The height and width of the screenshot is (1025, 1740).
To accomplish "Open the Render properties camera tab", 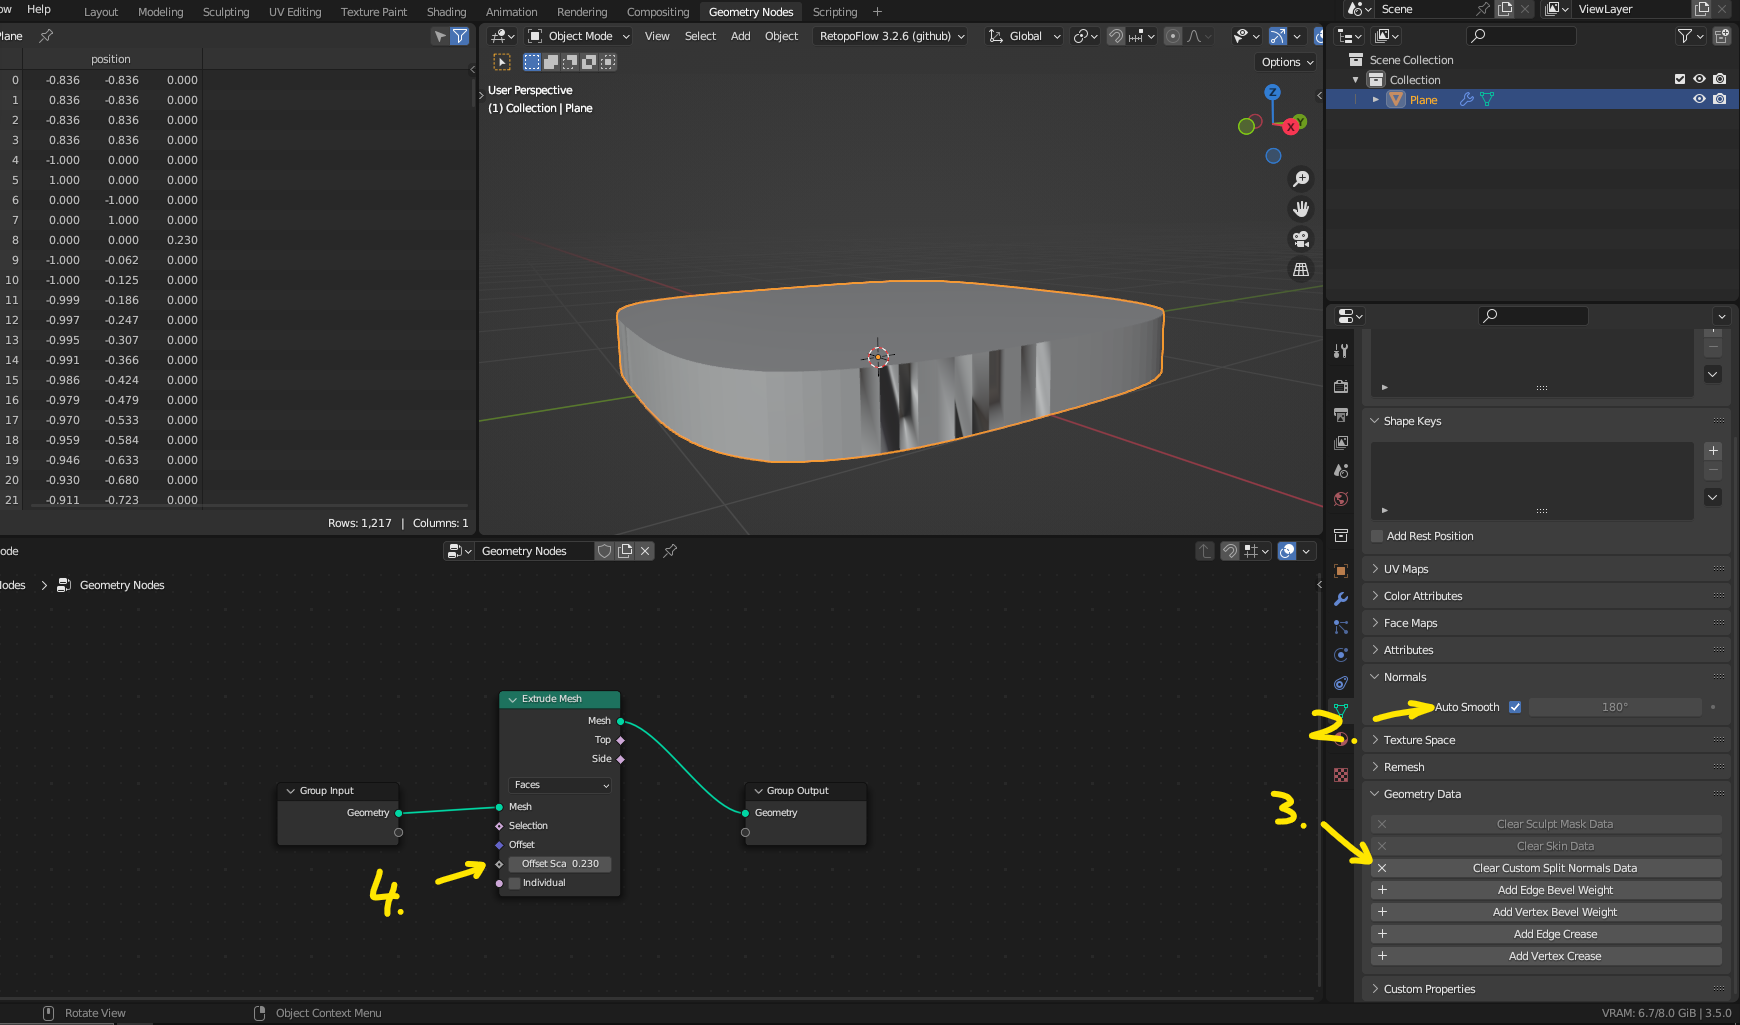I will 1341,387.
